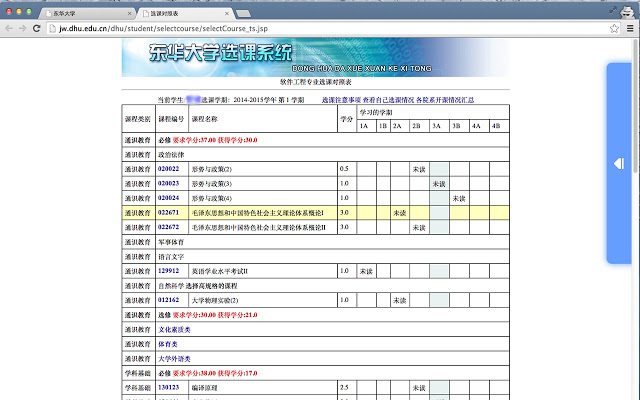Image resolution: width=640 pixels, height=400 pixels.
Task: Click course name 英语学业水平考试II
Action: pos(220,271)
